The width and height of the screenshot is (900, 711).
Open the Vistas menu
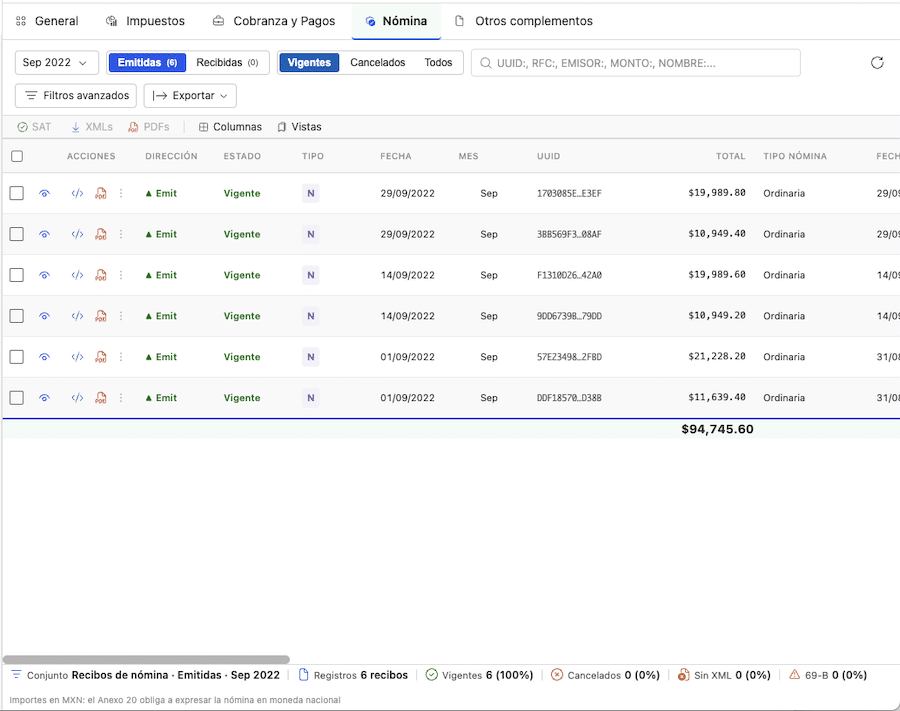299,127
